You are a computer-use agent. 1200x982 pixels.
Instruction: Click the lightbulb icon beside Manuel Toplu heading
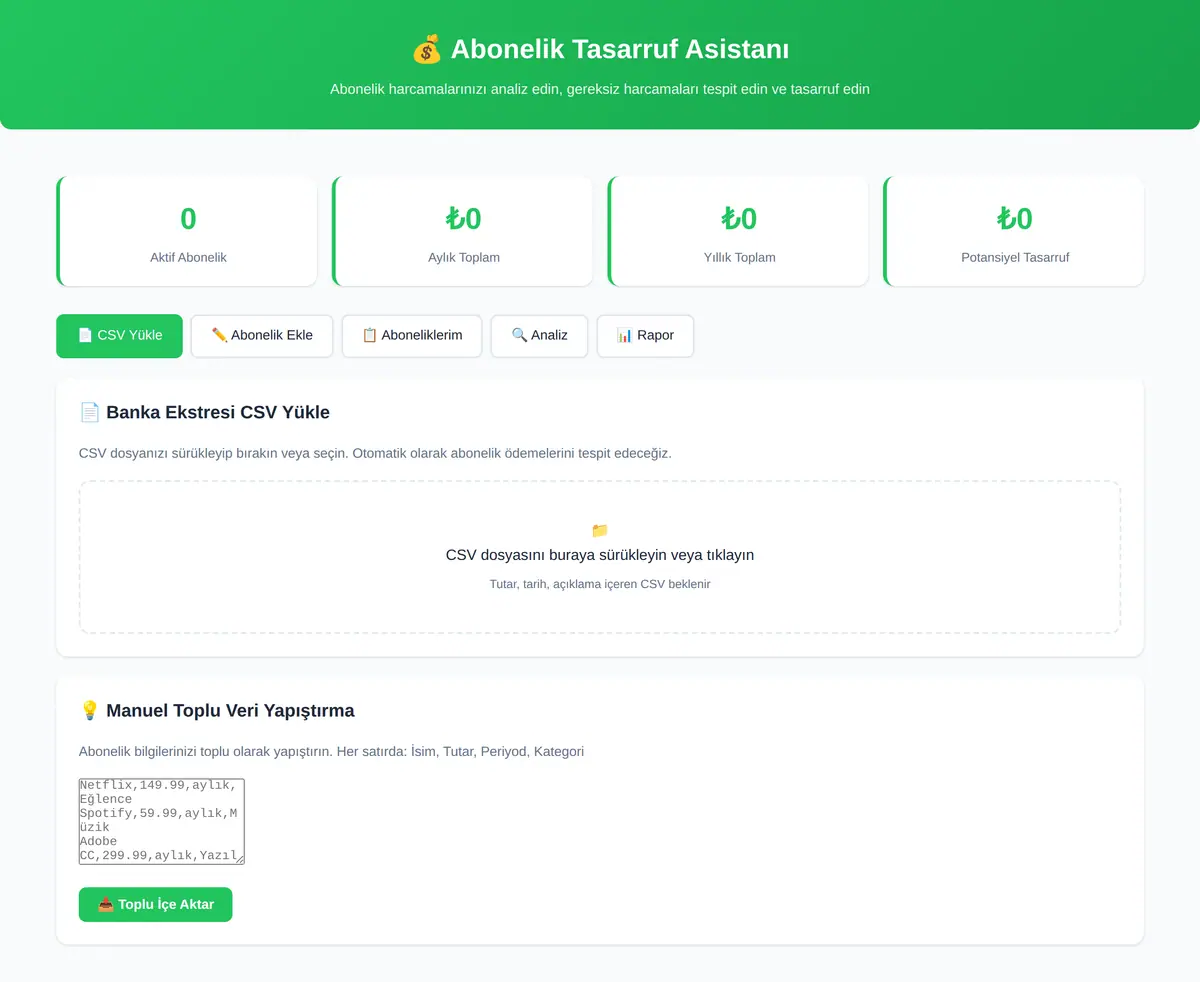[89, 710]
